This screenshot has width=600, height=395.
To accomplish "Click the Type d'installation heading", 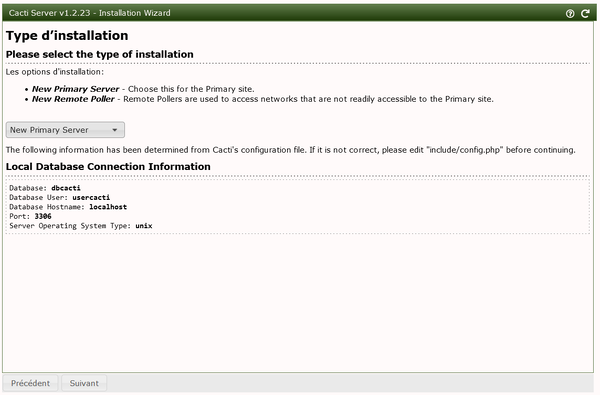I will (x=67, y=36).
